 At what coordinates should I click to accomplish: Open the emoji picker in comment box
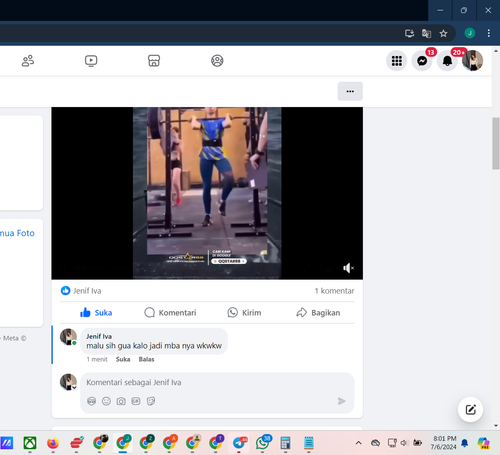(x=106, y=401)
